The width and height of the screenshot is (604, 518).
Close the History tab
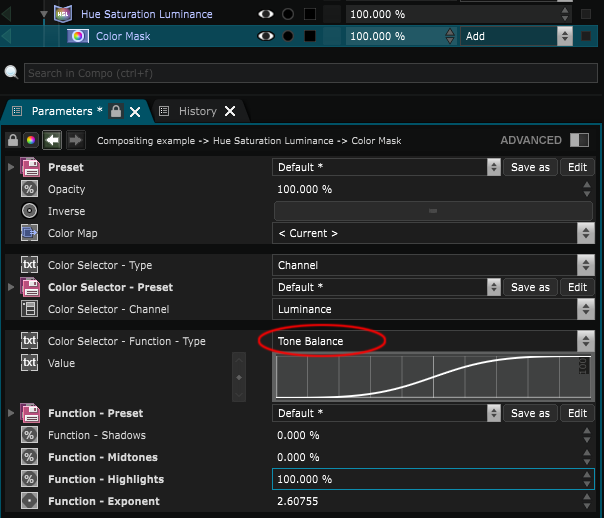point(230,111)
